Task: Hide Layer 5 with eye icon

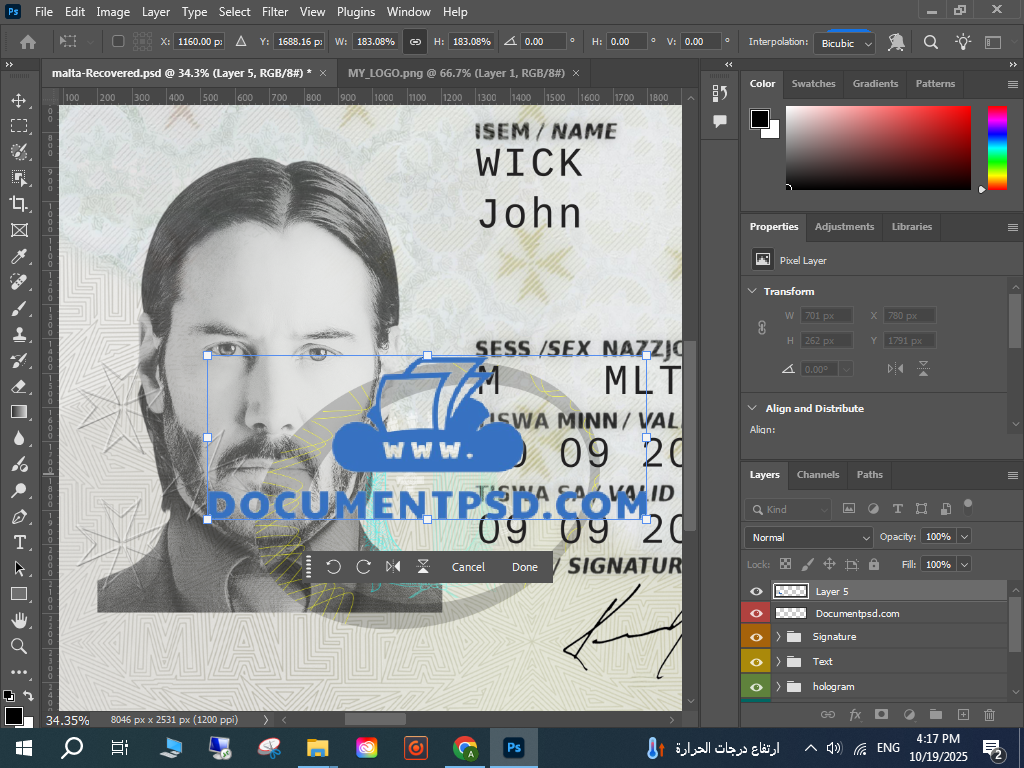Action: (x=756, y=592)
